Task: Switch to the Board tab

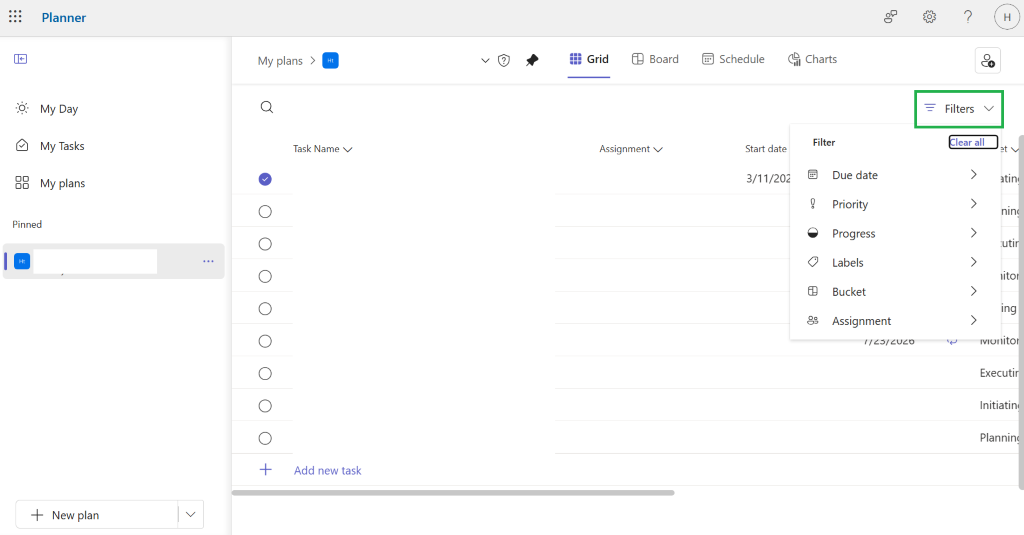Action: click(x=655, y=59)
